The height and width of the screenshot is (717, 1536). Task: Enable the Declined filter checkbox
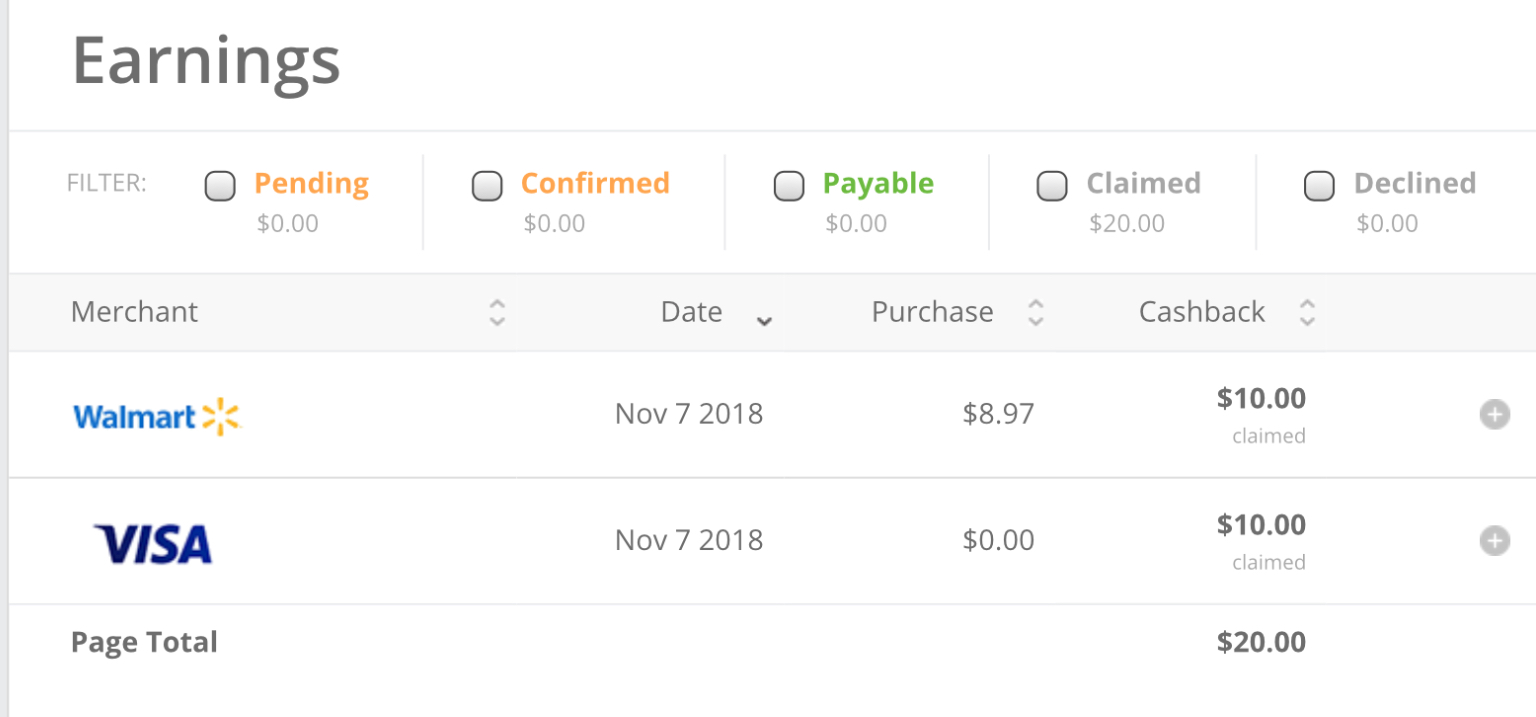coord(1320,186)
